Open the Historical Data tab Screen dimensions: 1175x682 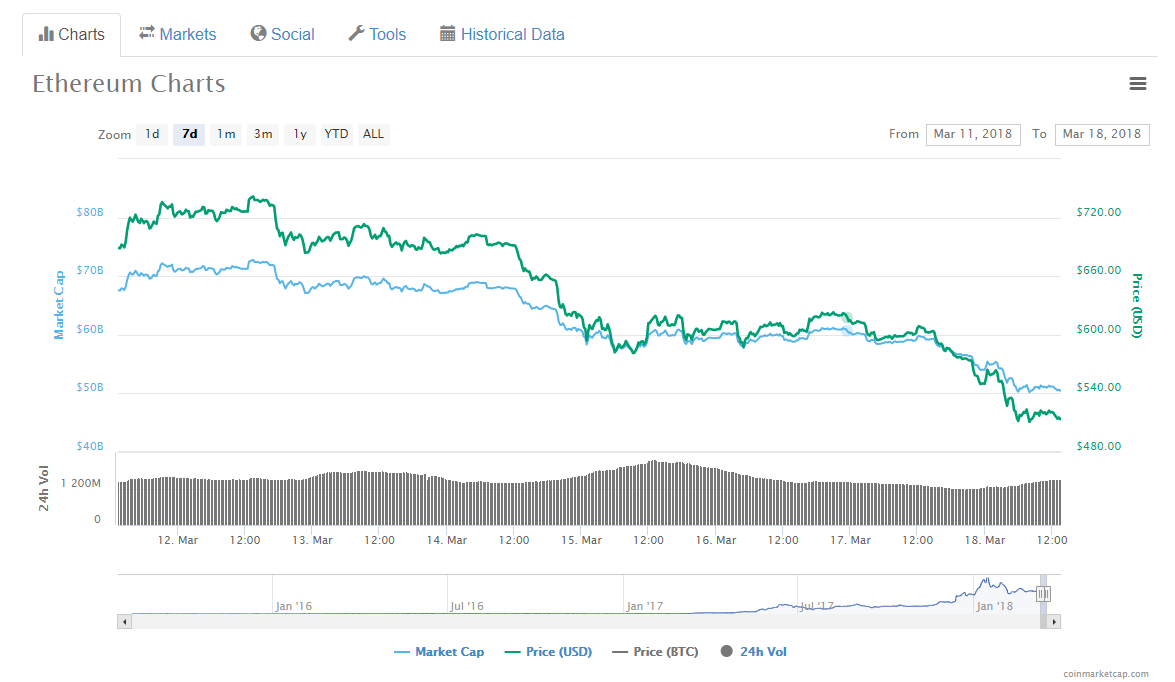click(502, 34)
